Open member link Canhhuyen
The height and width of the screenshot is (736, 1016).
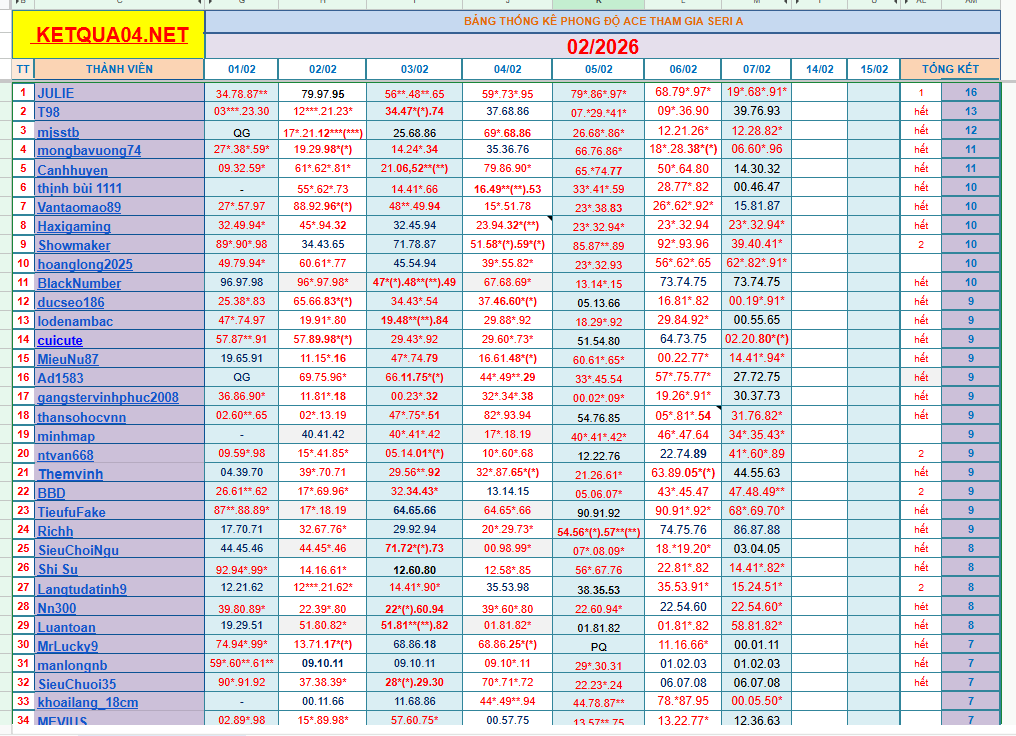73,170
